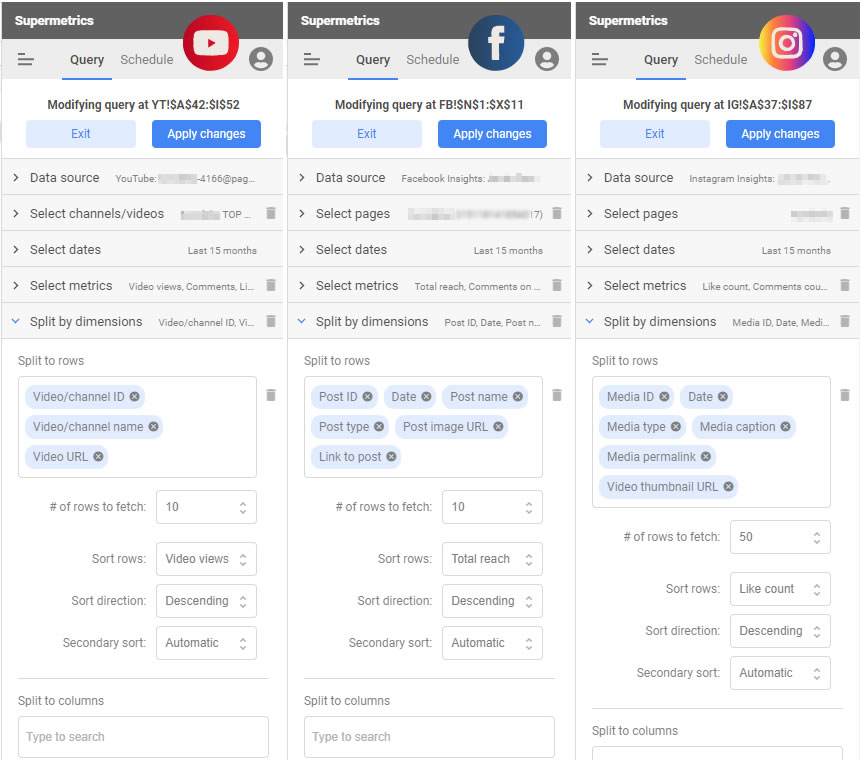Remove Post image URL dimension chip
Screen dimensions: 862x760
click(x=498, y=426)
